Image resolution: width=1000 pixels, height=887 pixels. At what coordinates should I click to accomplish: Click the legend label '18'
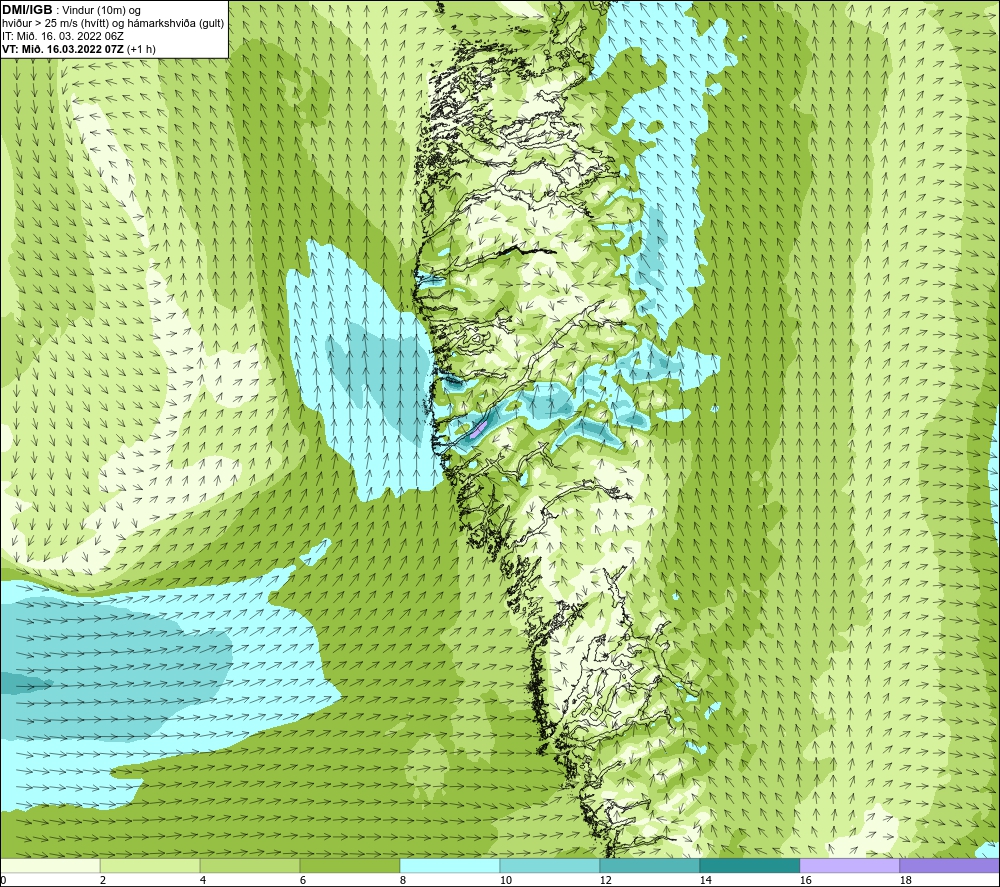point(906,880)
